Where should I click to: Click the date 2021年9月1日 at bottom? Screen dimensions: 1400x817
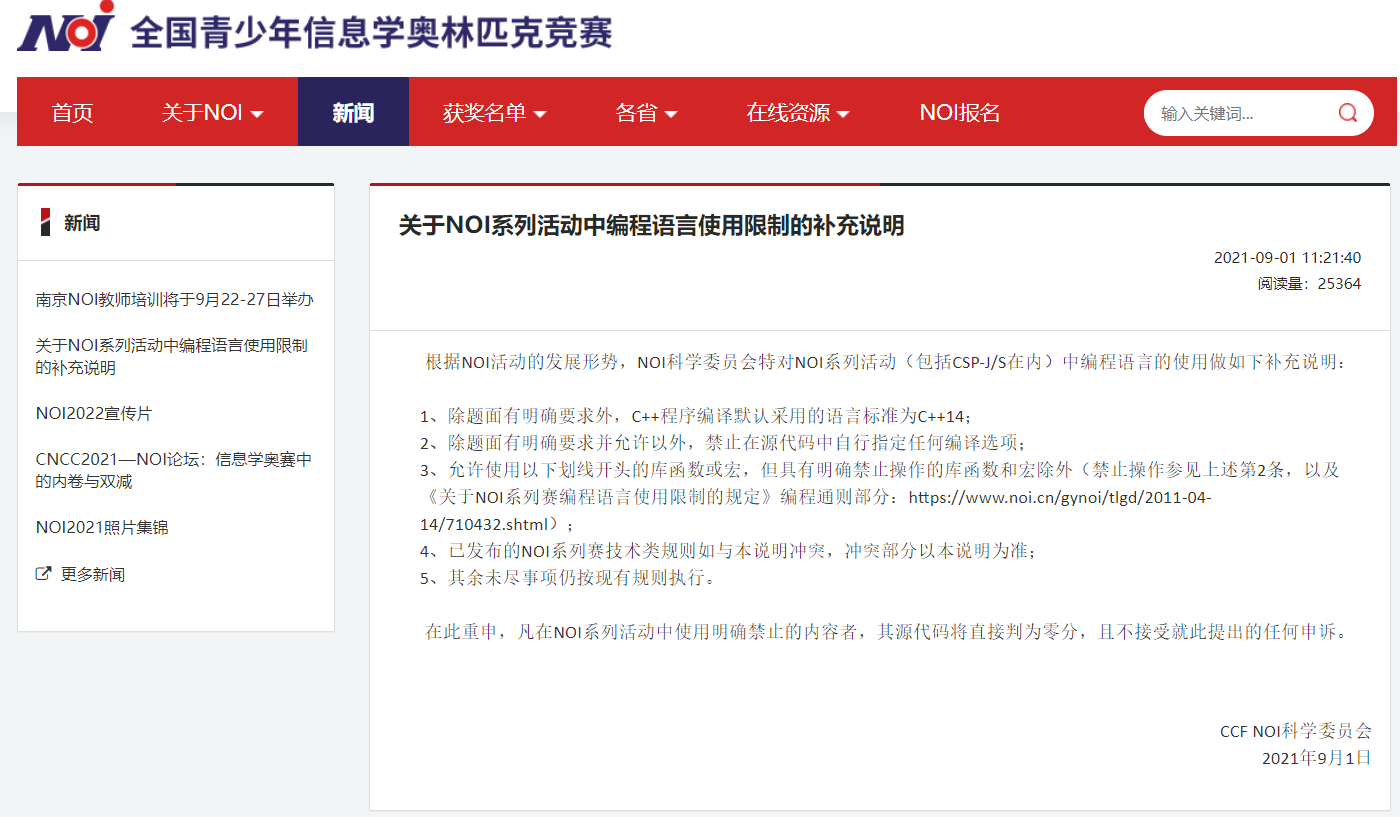pyautogui.click(x=1316, y=758)
